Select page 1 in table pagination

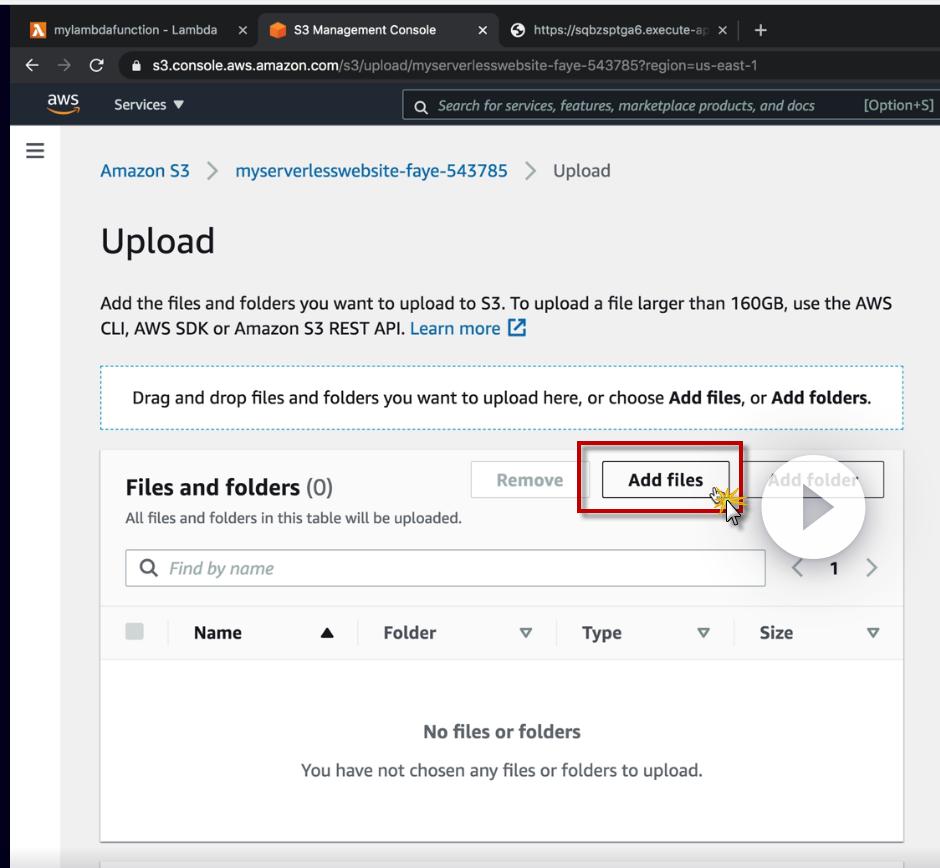[x=834, y=568]
